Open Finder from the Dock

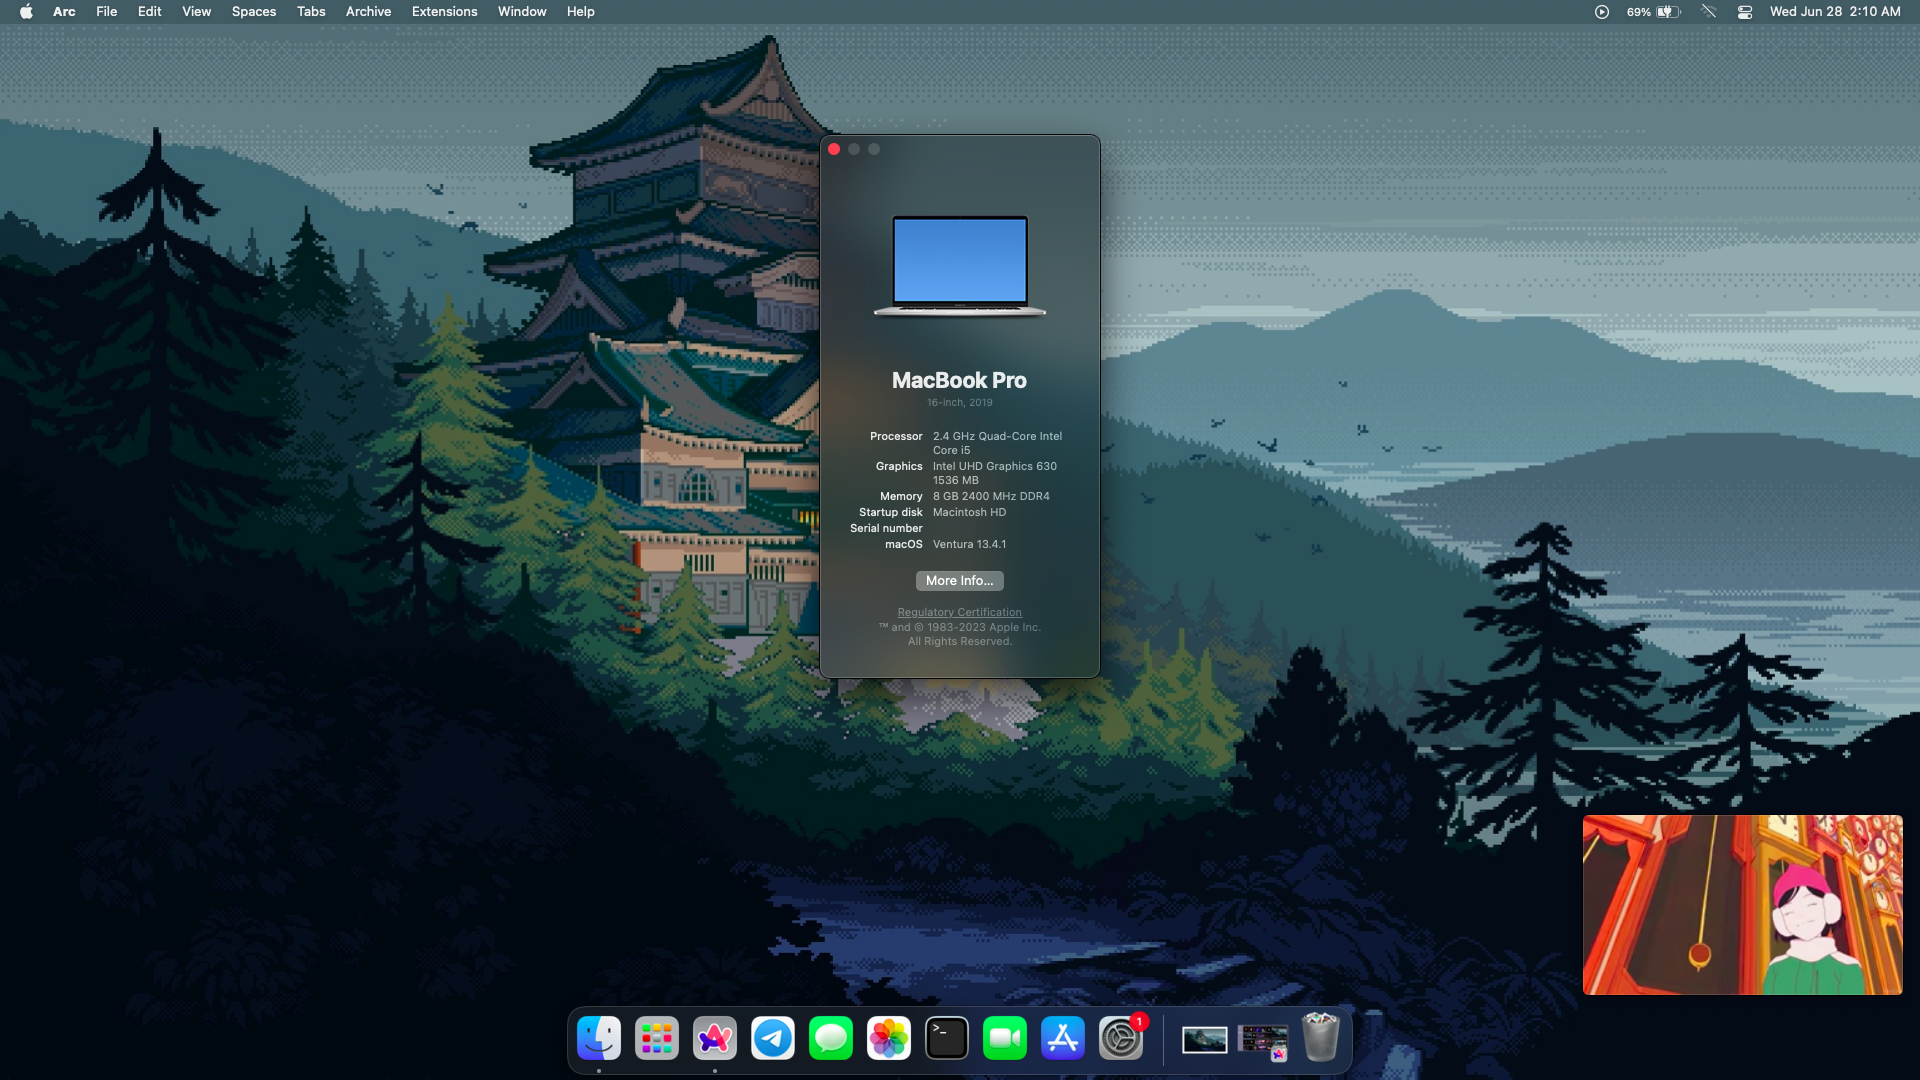599,1039
